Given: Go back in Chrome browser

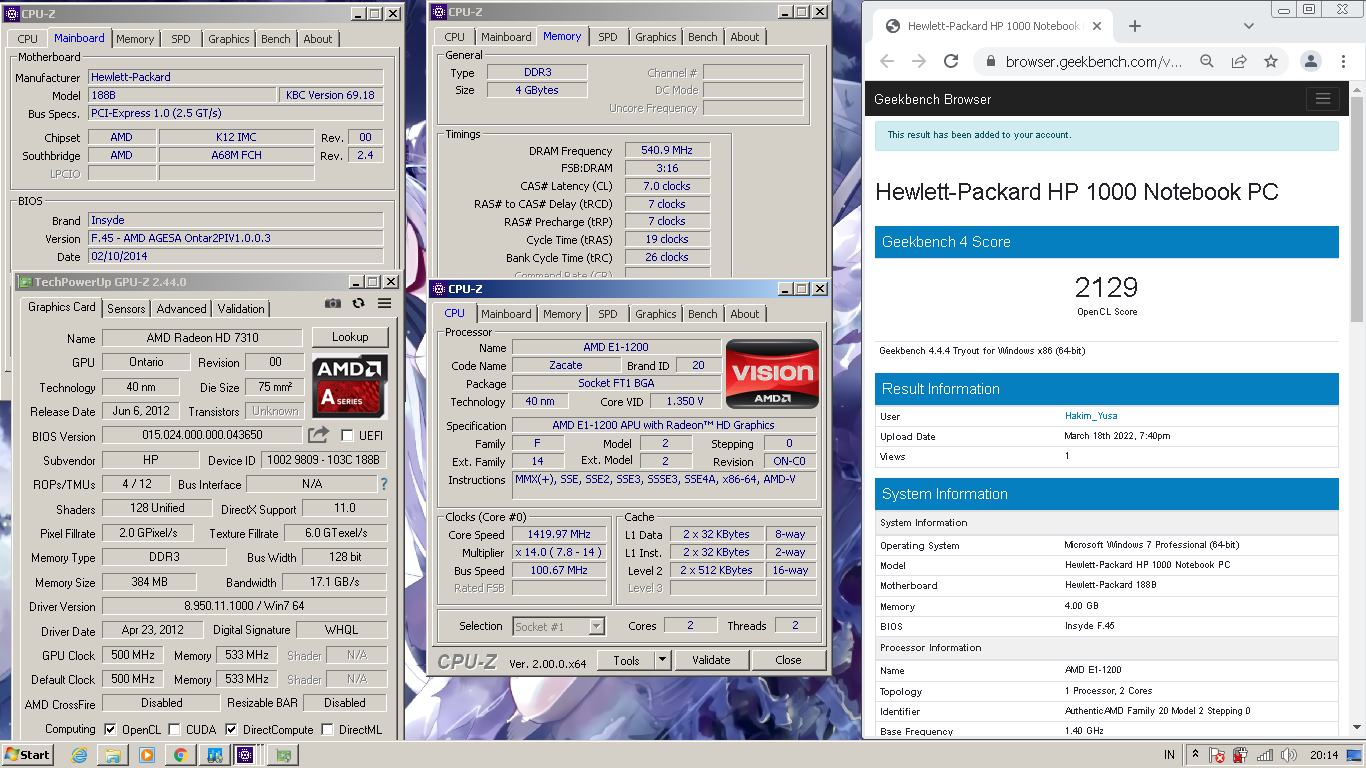Looking at the screenshot, I should click(x=887, y=61).
